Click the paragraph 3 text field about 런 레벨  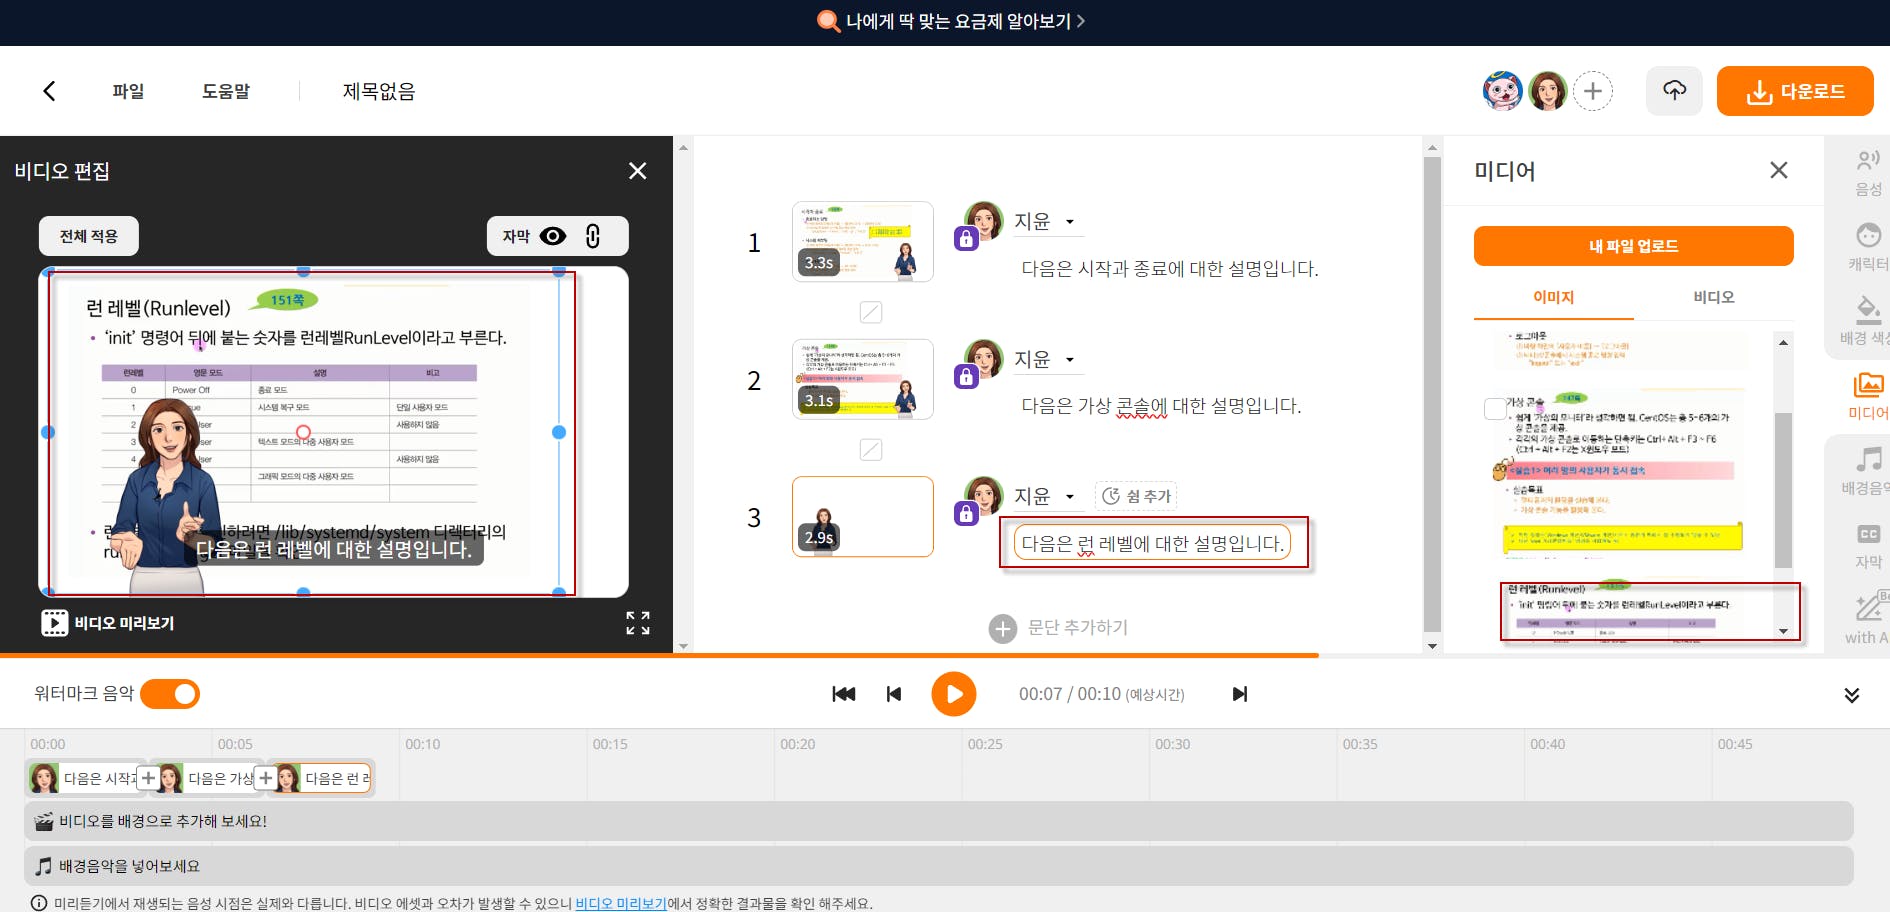pyautogui.click(x=1153, y=543)
